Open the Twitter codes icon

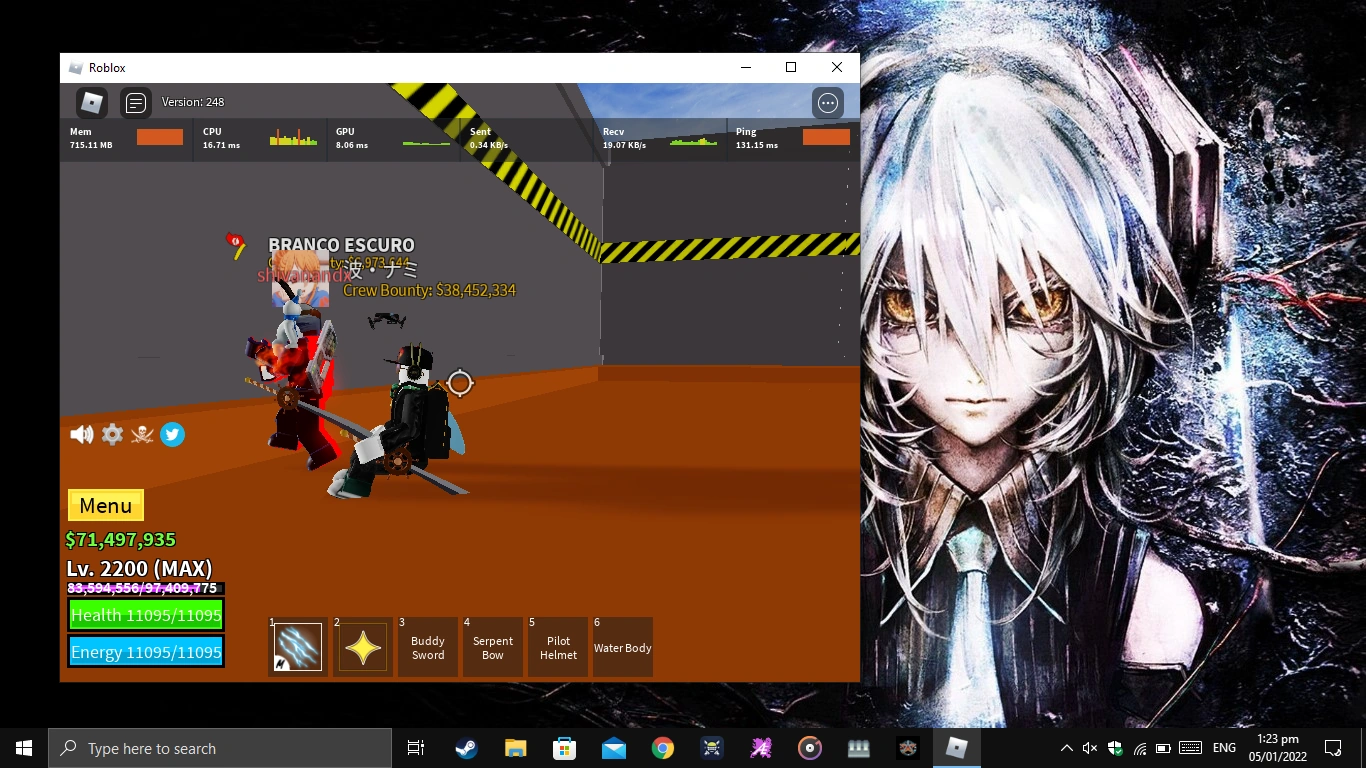[x=172, y=434]
